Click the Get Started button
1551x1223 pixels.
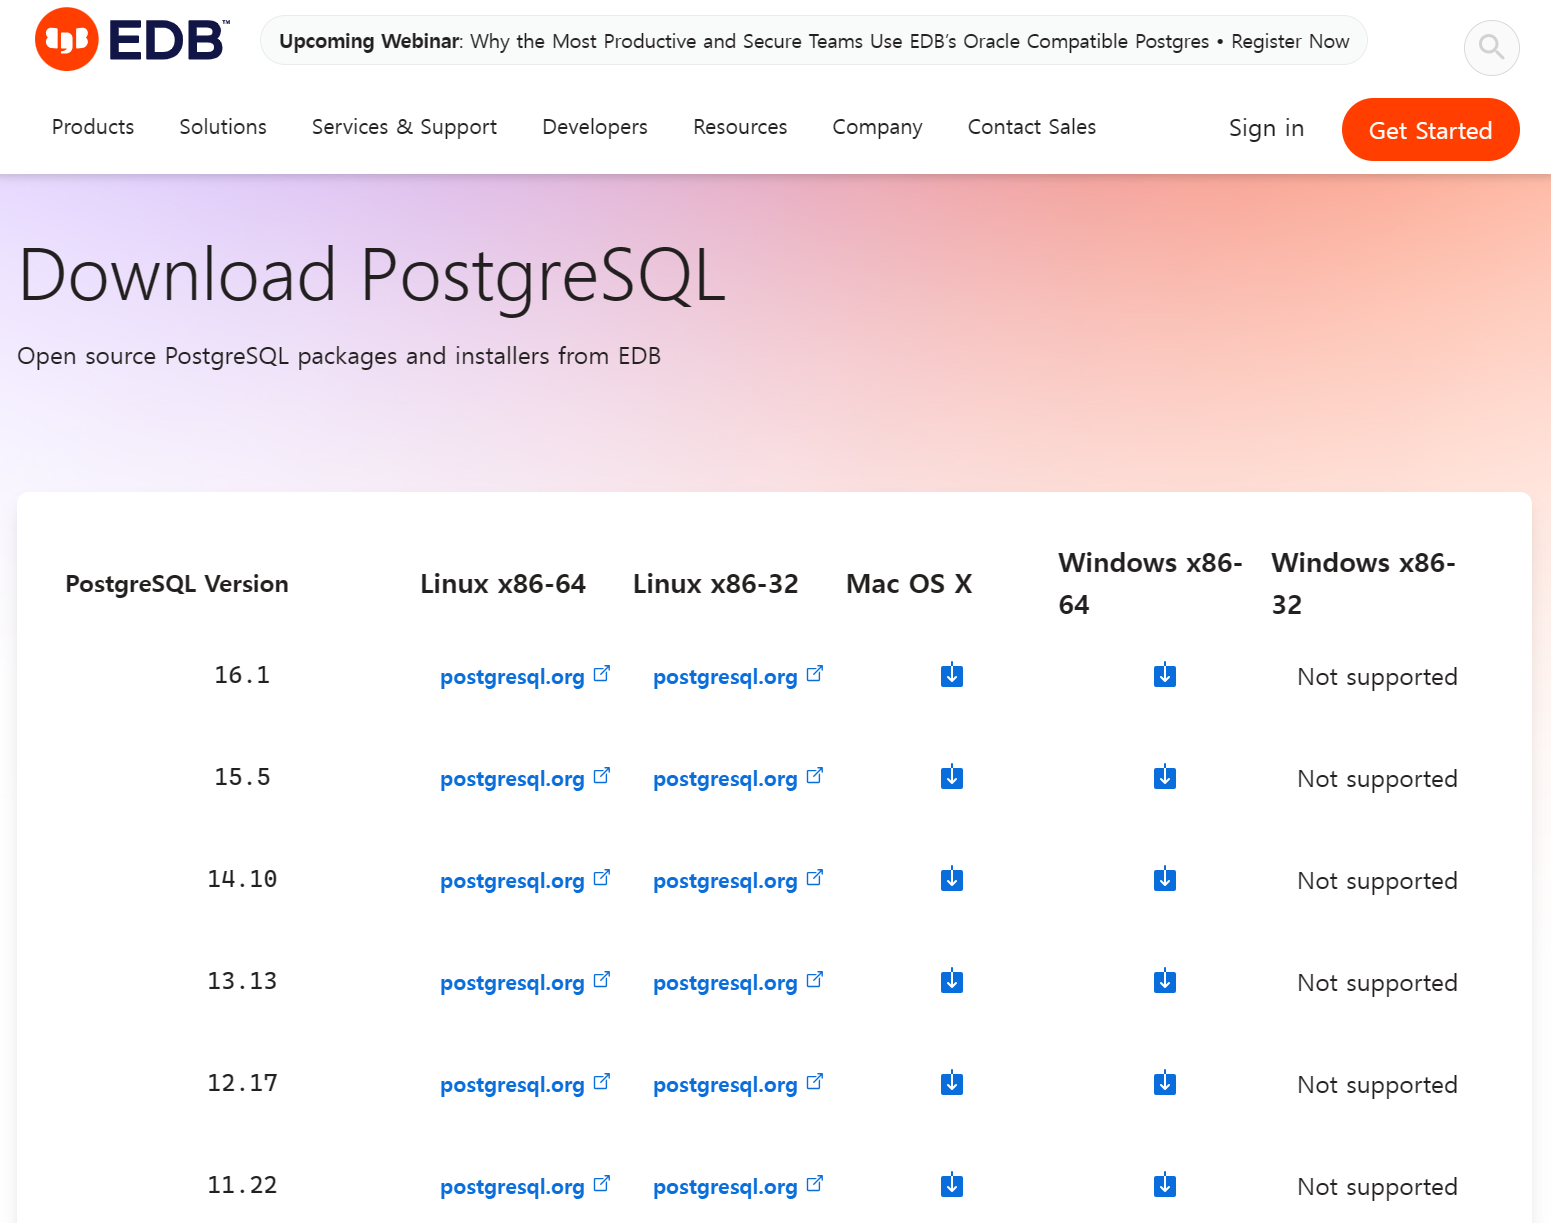1430,130
